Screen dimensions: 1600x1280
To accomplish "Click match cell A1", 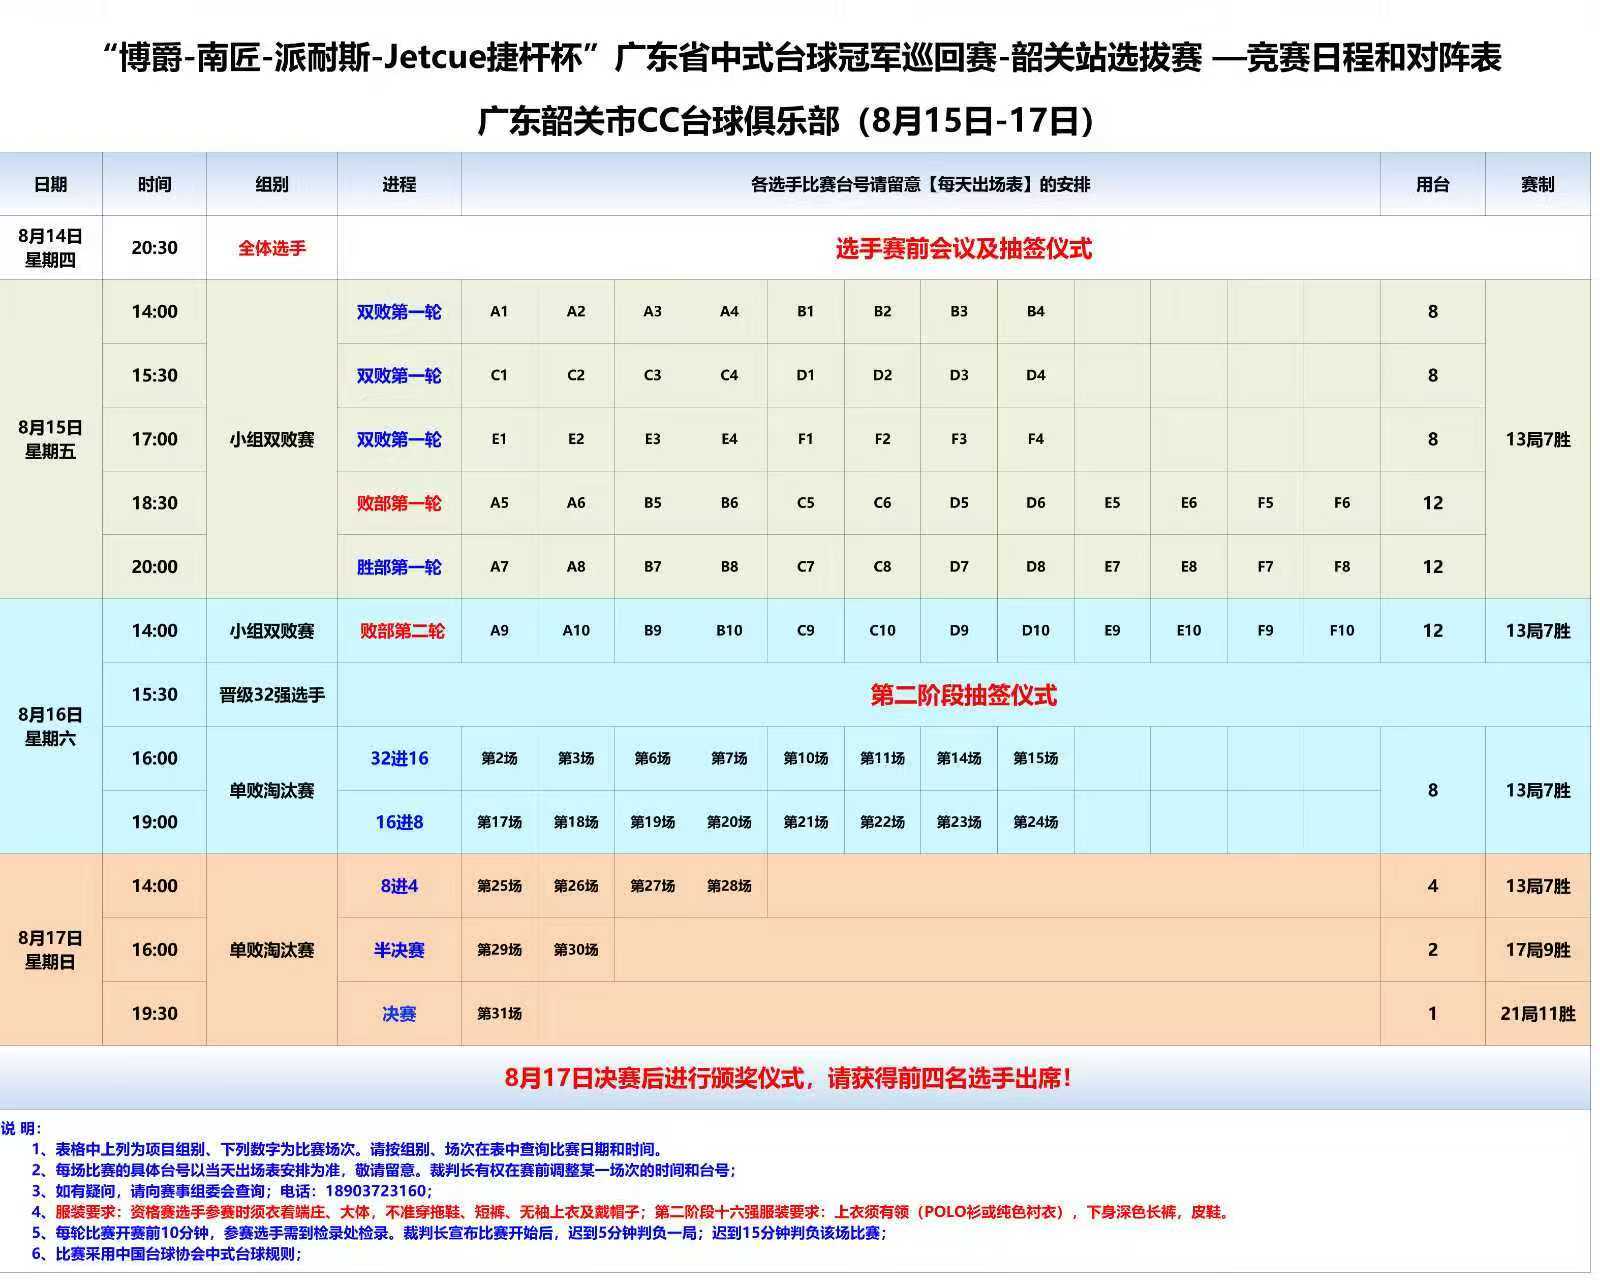I will (x=499, y=312).
